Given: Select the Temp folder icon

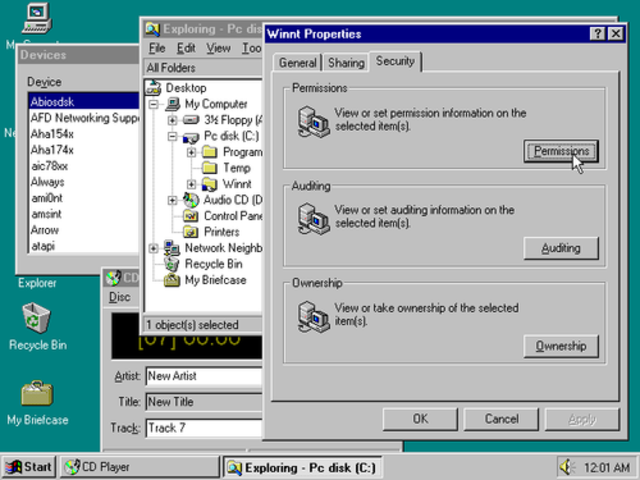Looking at the screenshot, I should point(210,168).
